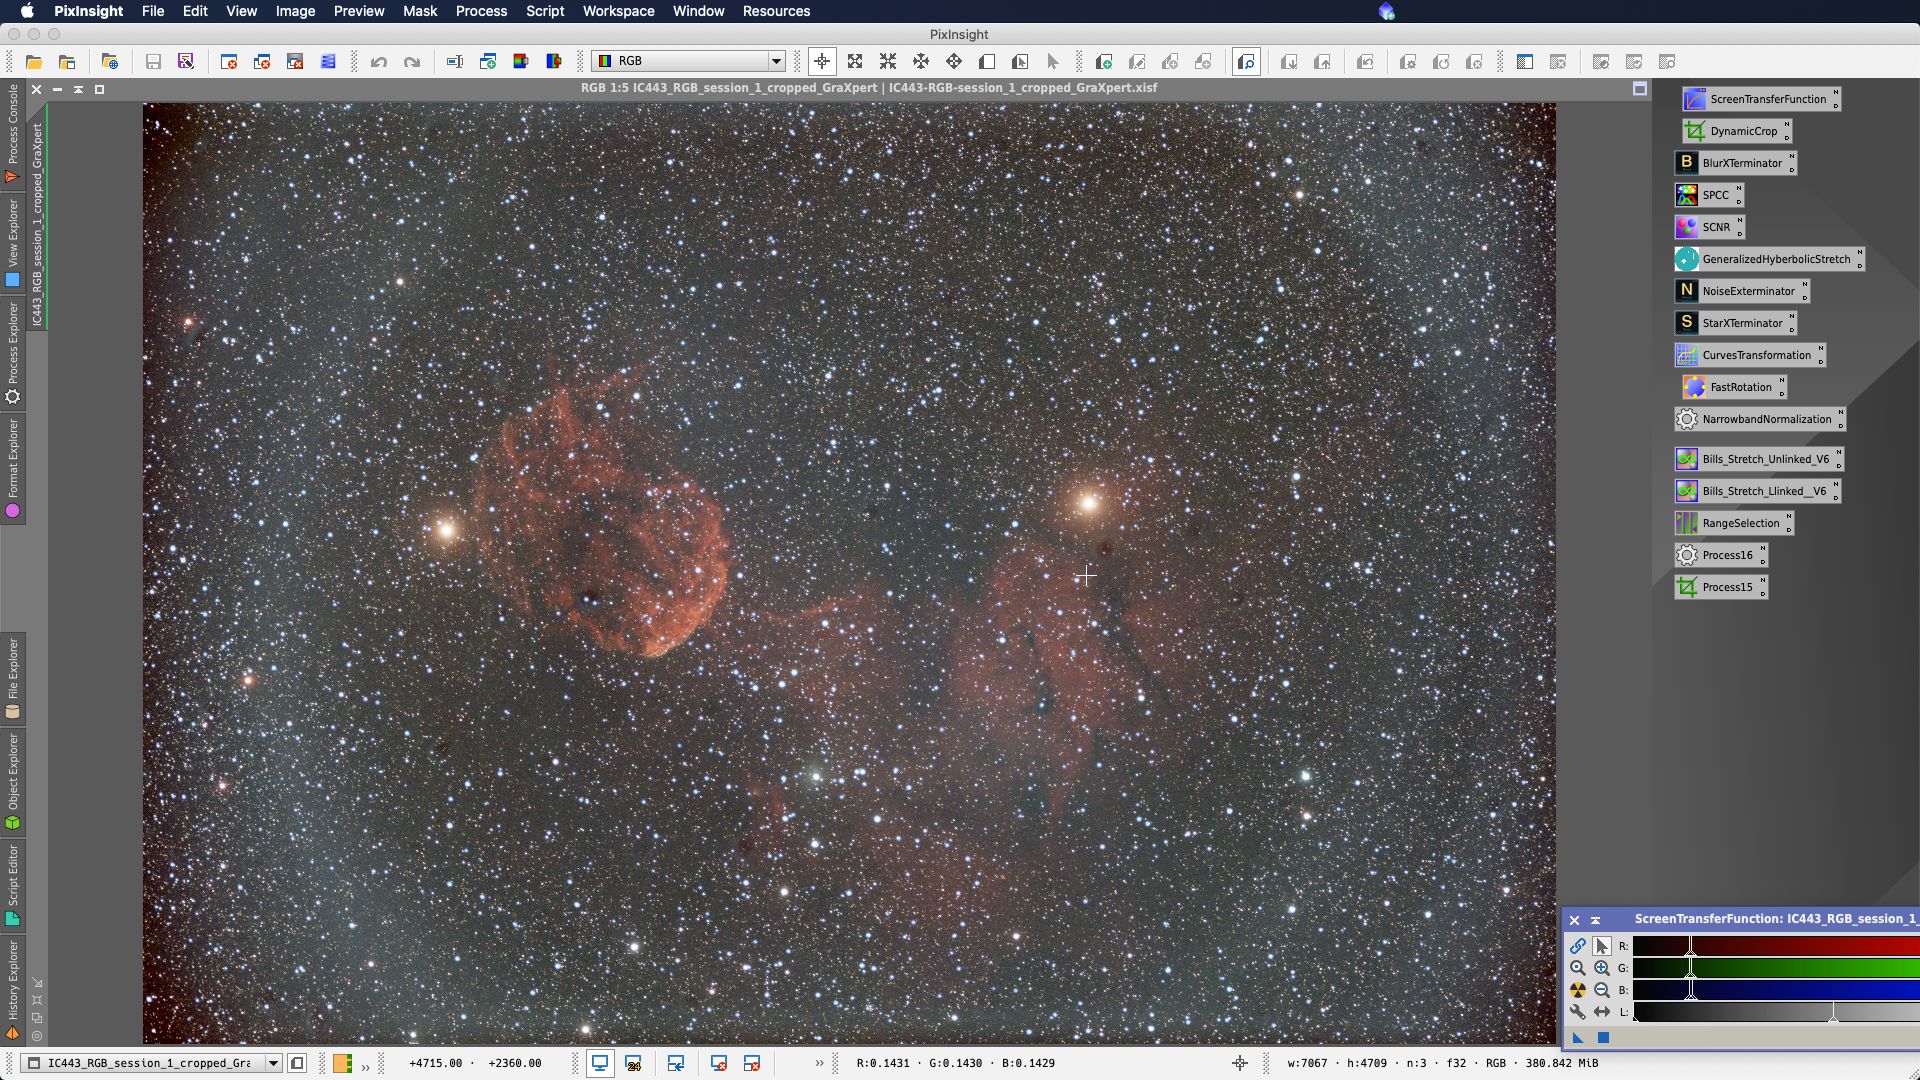Open the BlurXTerminator process icon
Viewport: 1920px width, 1080px height.
1734,163
